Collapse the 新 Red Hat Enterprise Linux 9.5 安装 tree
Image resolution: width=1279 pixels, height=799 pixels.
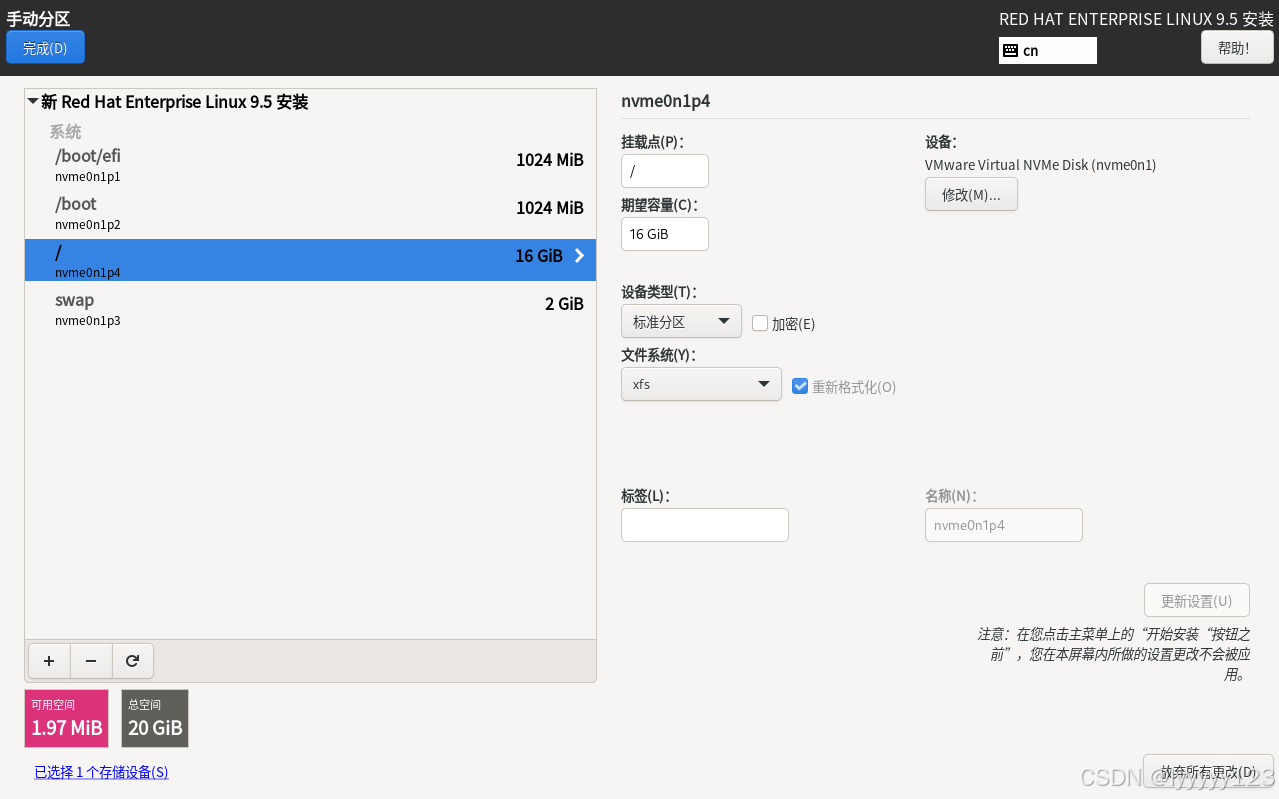click(32, 101)
